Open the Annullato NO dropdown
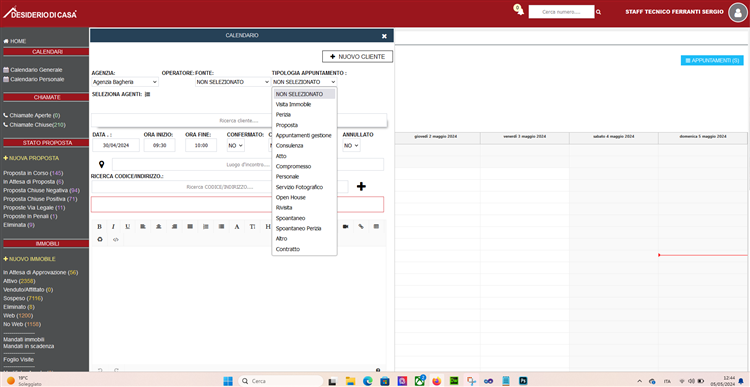 click(351, 145)
